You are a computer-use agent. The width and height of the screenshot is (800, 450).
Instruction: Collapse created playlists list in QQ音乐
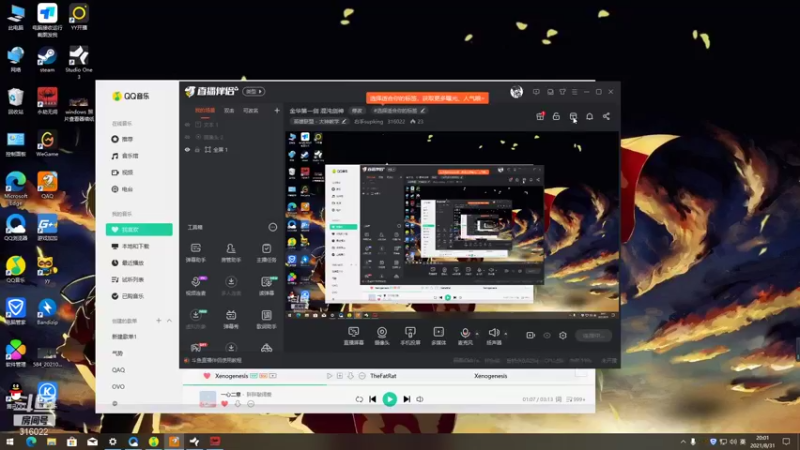pyautogui.click(x=169, y=320)
